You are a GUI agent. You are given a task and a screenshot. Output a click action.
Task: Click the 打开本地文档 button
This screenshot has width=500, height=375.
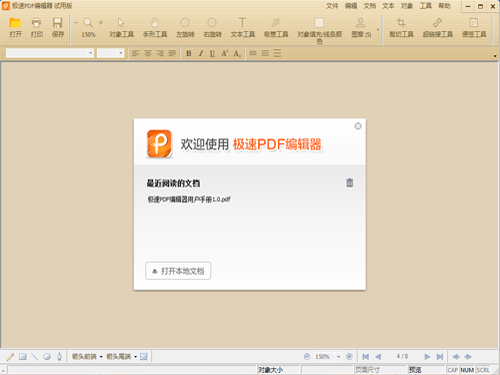click(178, 271)
